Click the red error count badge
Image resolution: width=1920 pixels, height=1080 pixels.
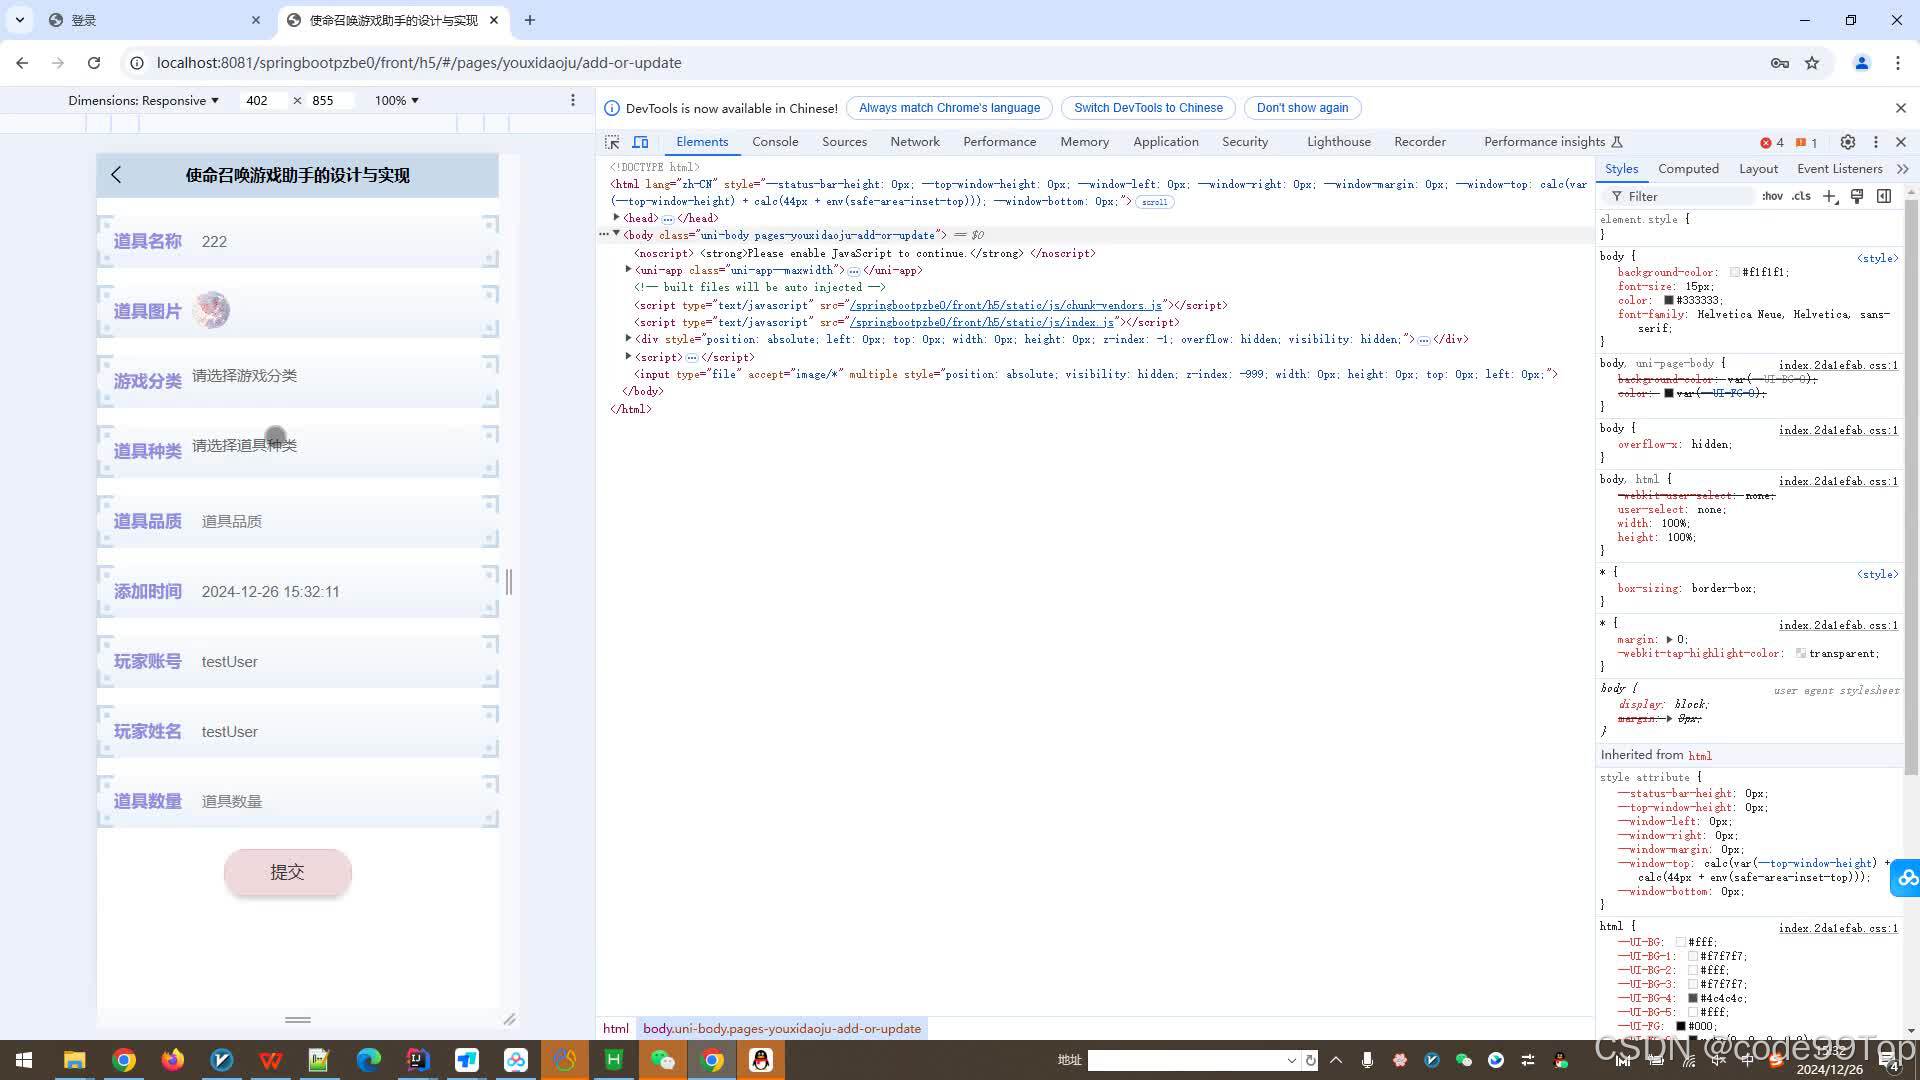coord(1772,142)
